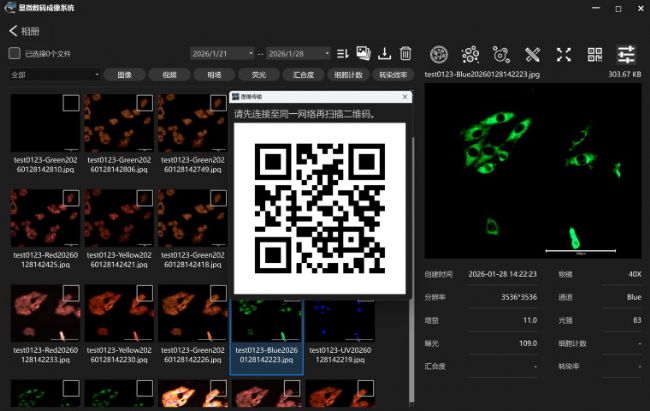Click the fullscreen expand icon
The image size is (650, 411).
(563, 54)
